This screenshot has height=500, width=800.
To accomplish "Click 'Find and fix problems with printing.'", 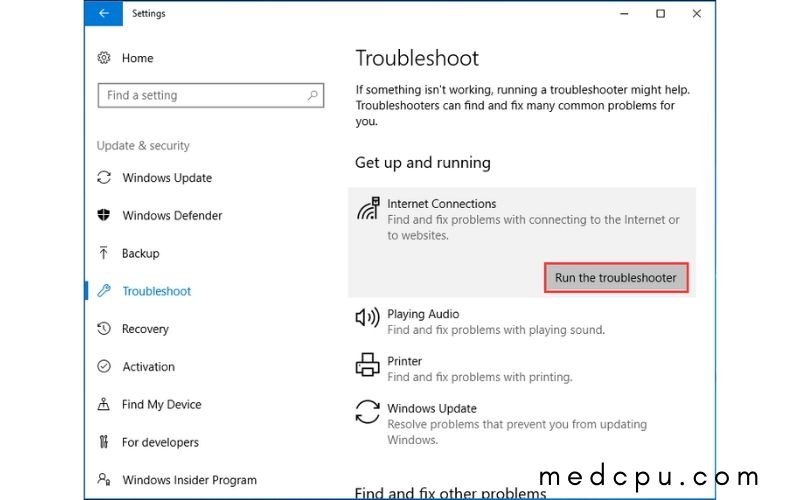I will pos(480,377).
